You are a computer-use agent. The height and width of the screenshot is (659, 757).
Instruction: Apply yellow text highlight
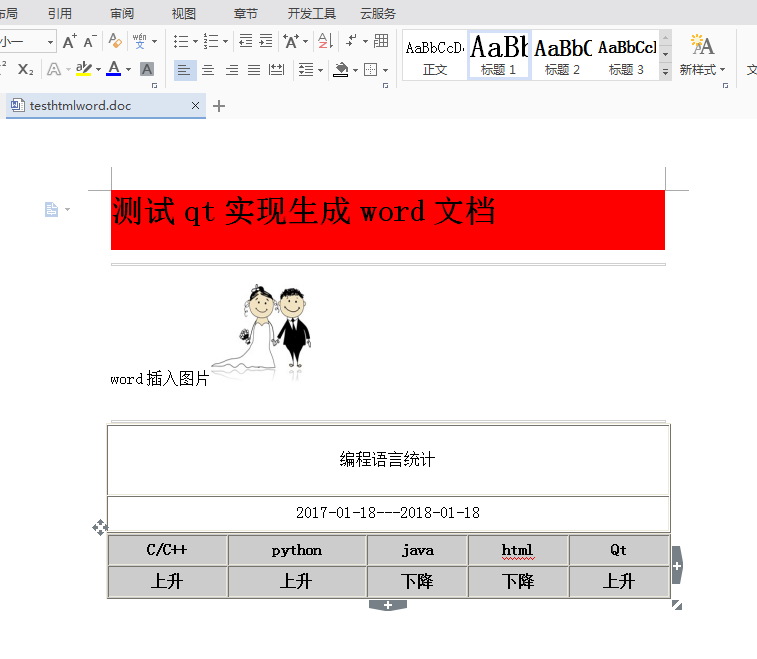84,69
